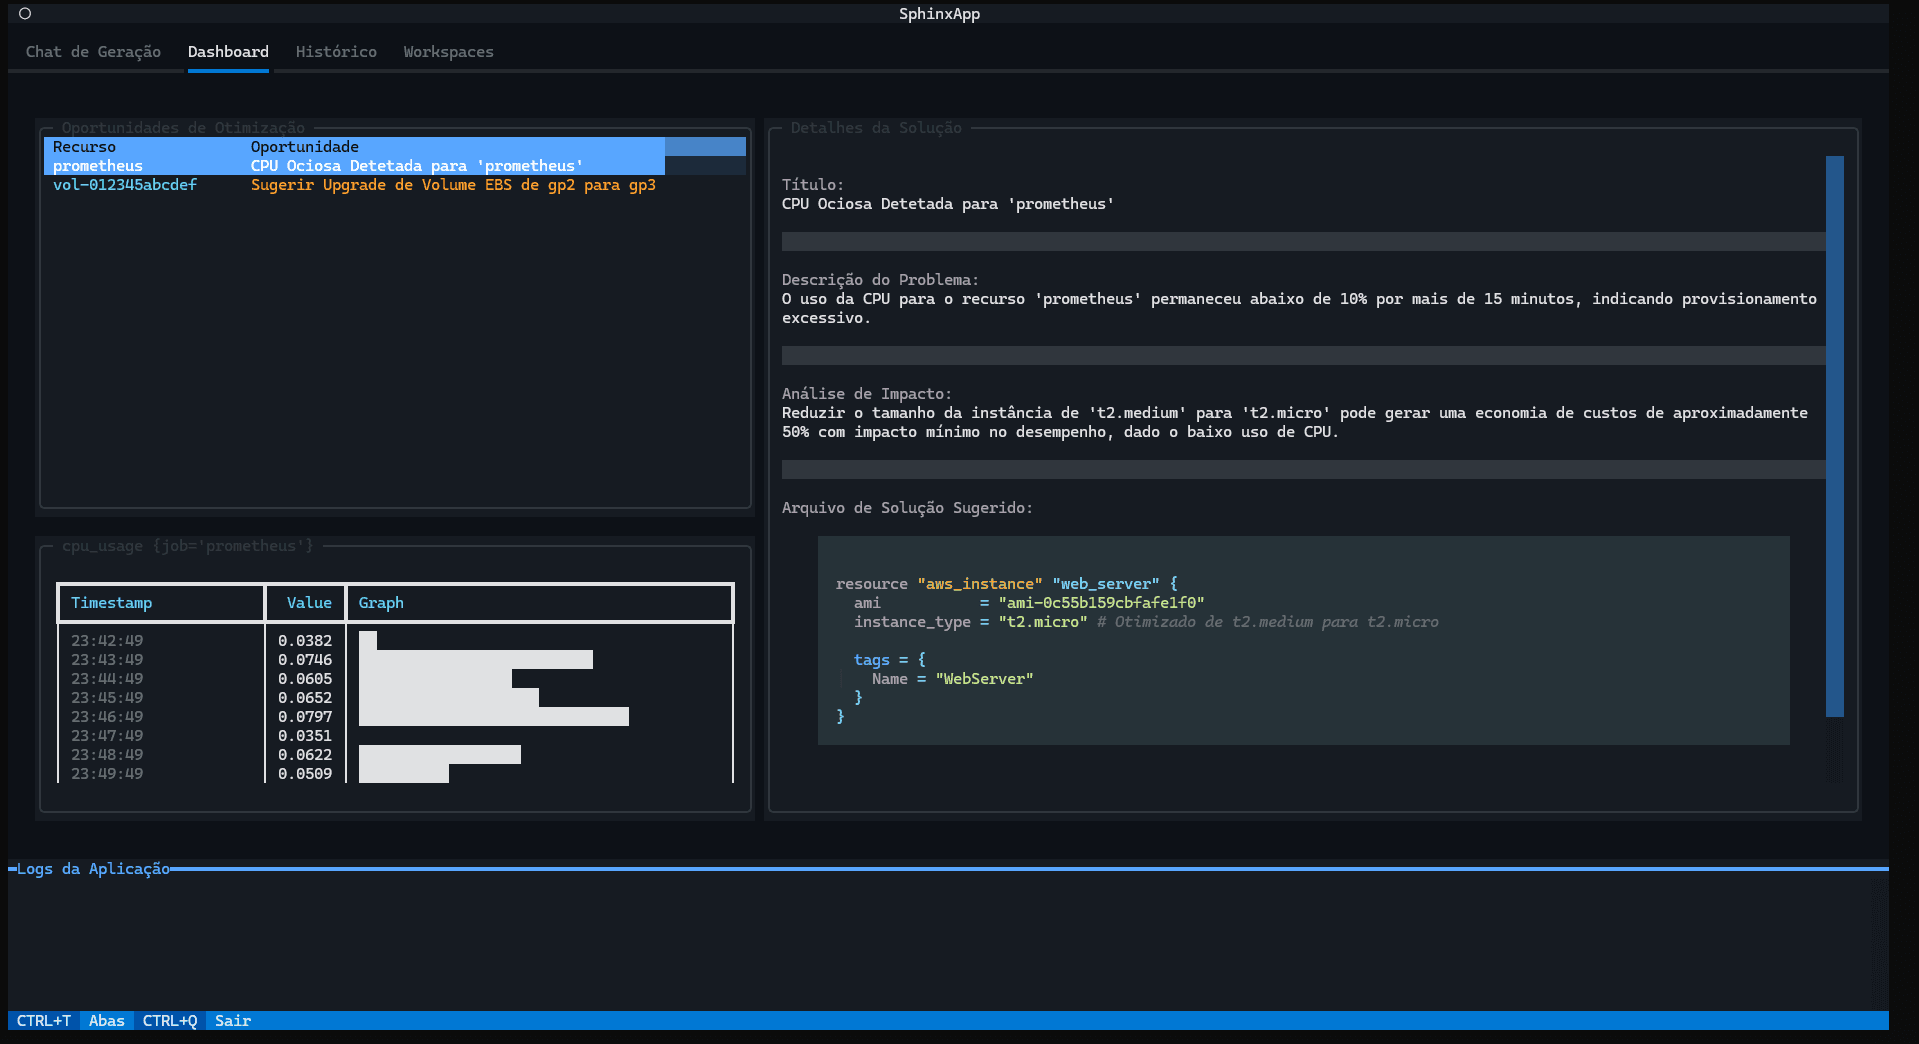Click inside the Terraform code block

[x=1303, y=640]
